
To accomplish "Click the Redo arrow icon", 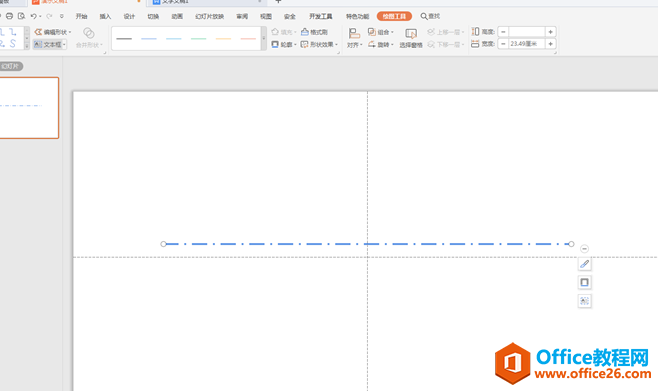I will (49, 16).
